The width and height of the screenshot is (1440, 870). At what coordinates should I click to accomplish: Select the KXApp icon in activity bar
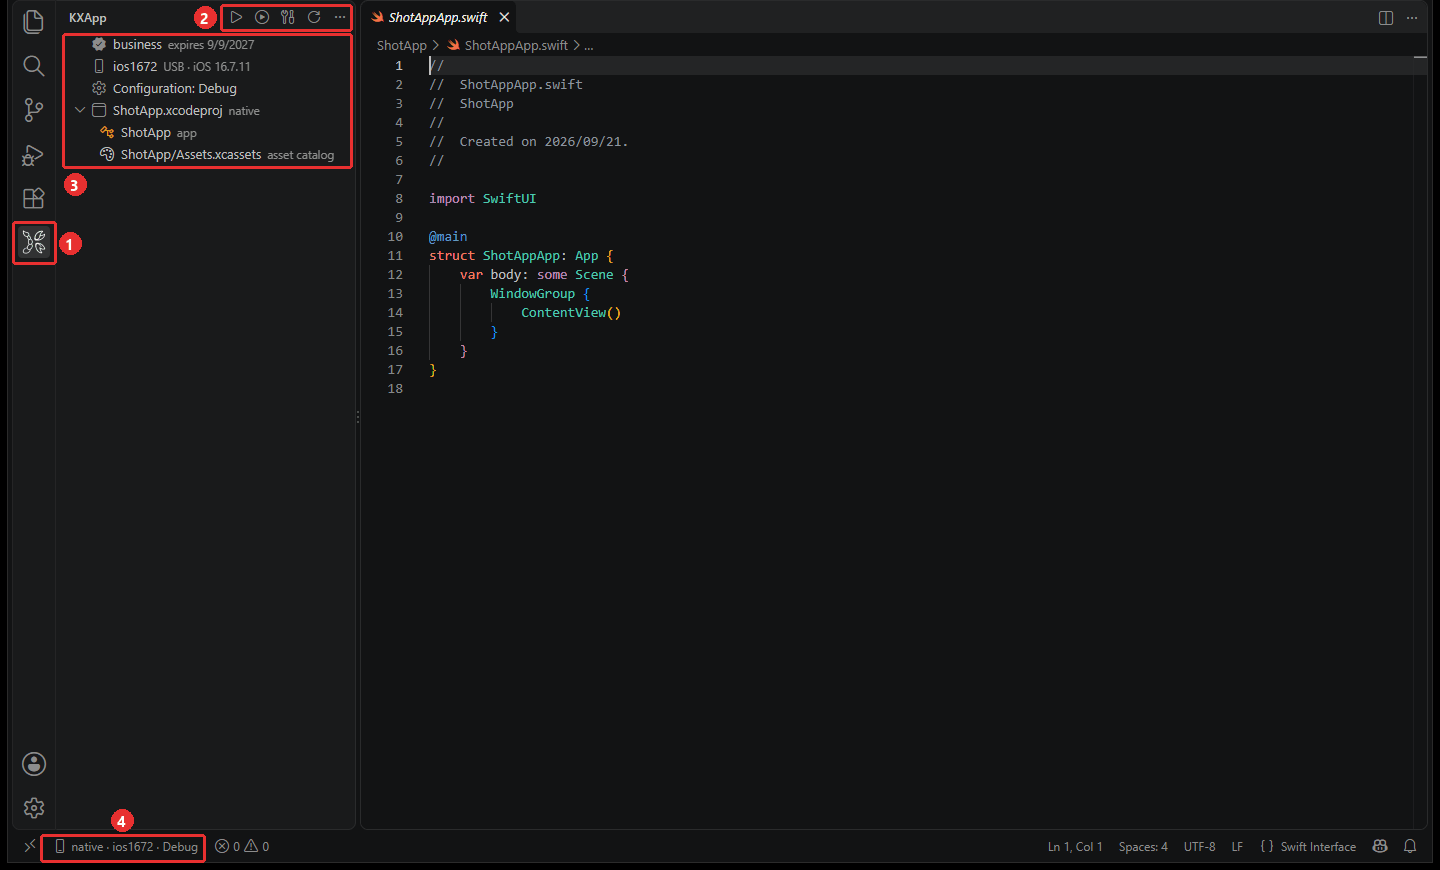click(x=34, y=242)
